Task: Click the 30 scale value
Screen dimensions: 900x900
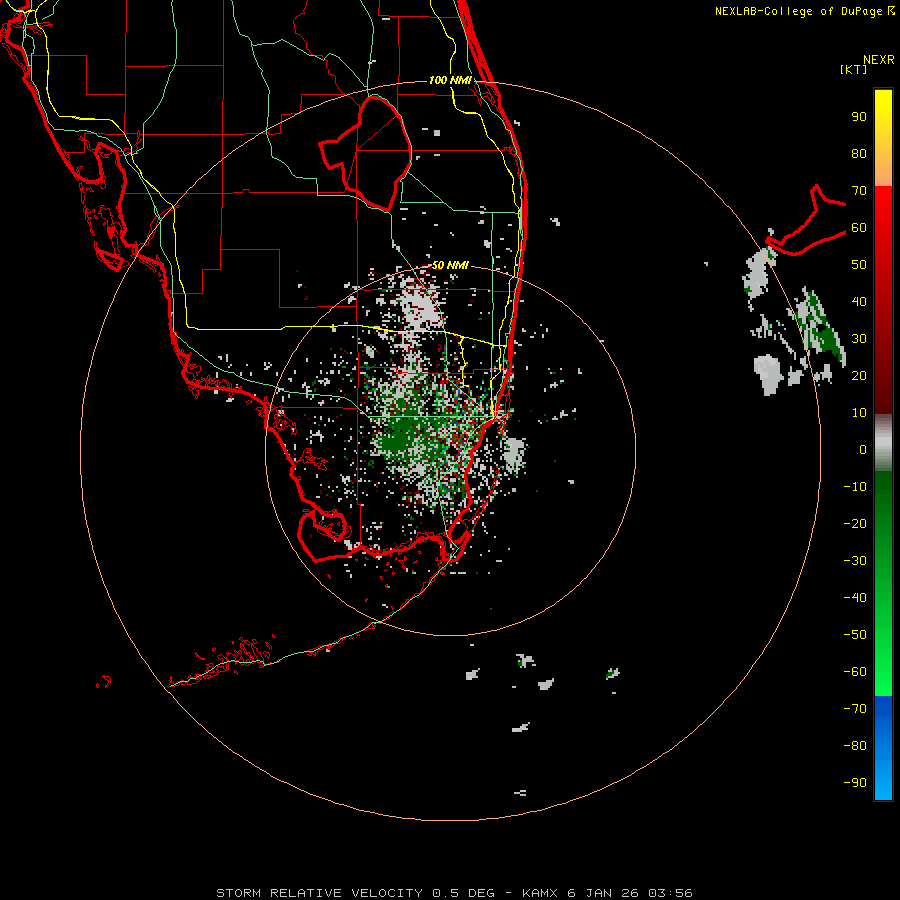Action: coord(859,339)
